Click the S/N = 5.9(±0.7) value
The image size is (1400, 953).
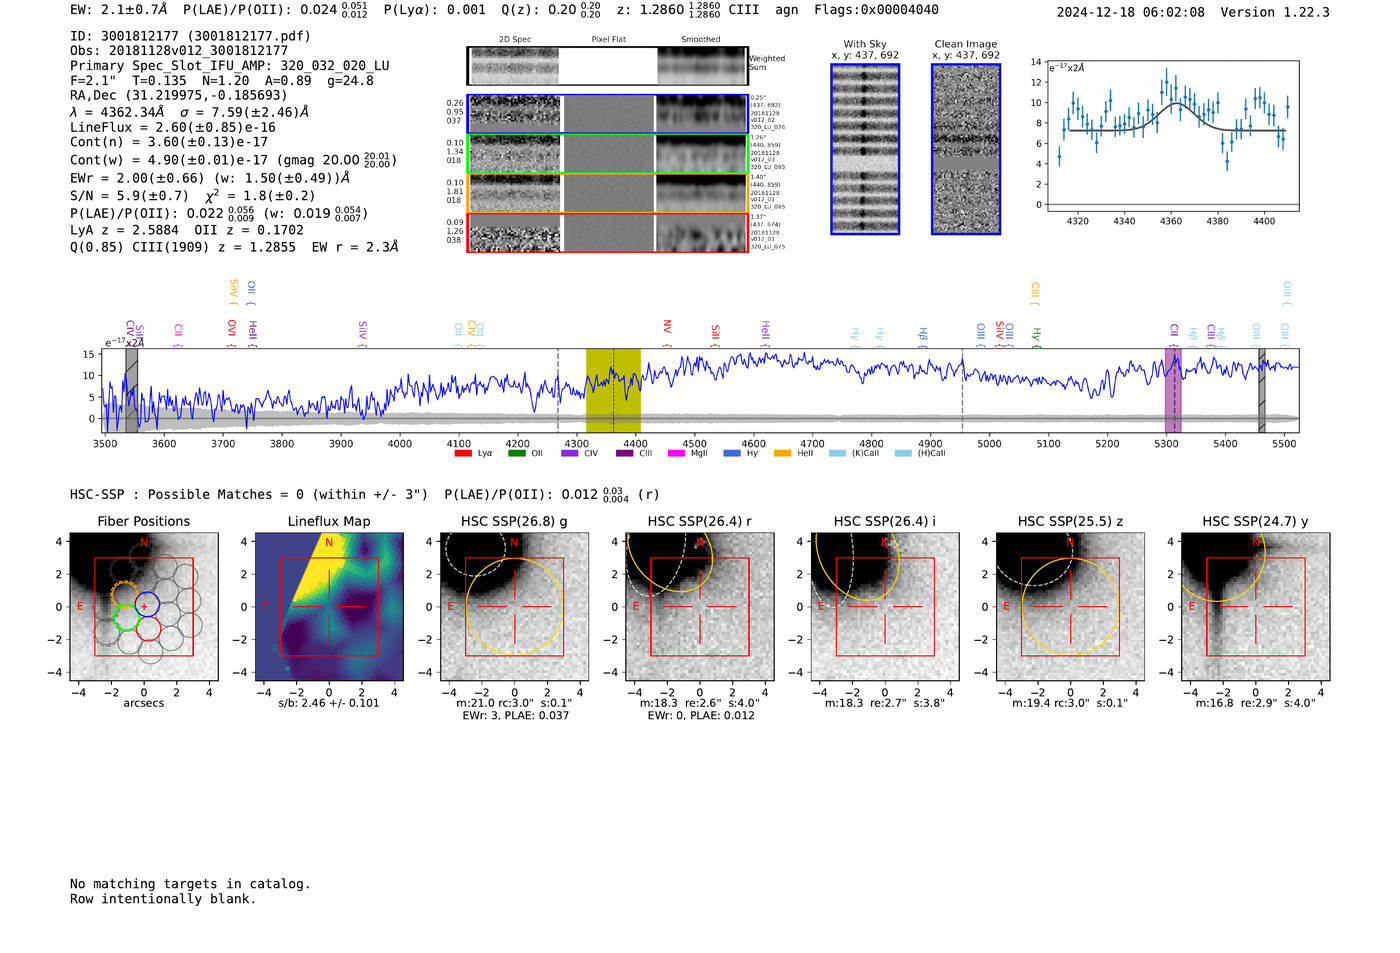[x=129, y=196]
